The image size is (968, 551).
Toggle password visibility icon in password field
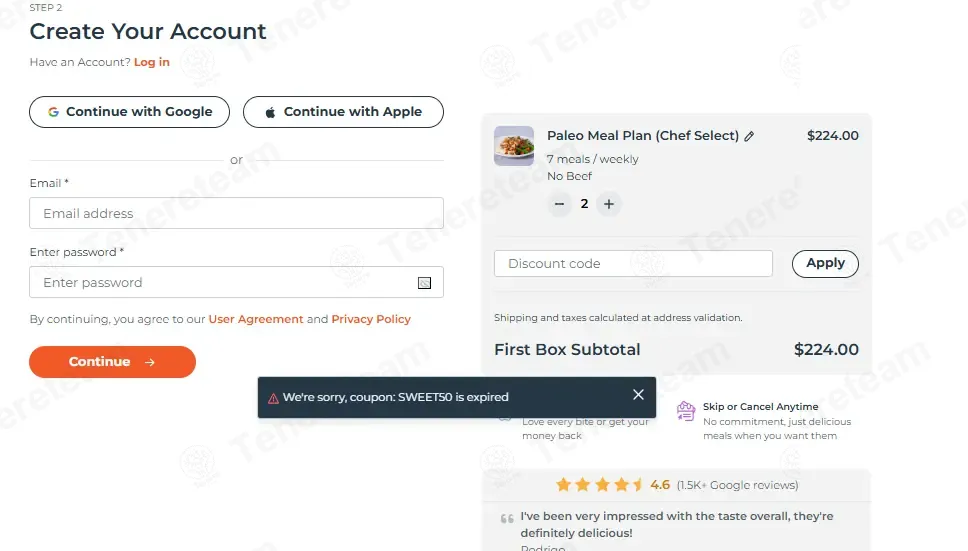tap(424, 283)
